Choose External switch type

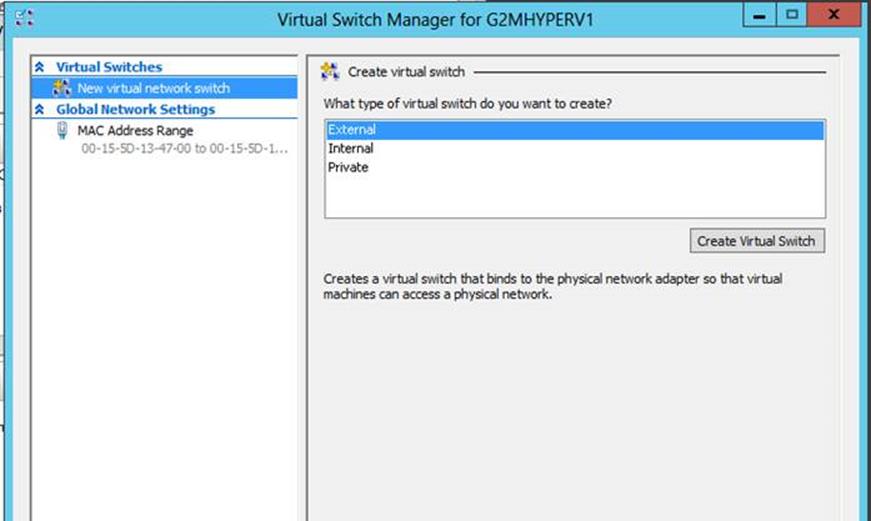click(574, 130)
